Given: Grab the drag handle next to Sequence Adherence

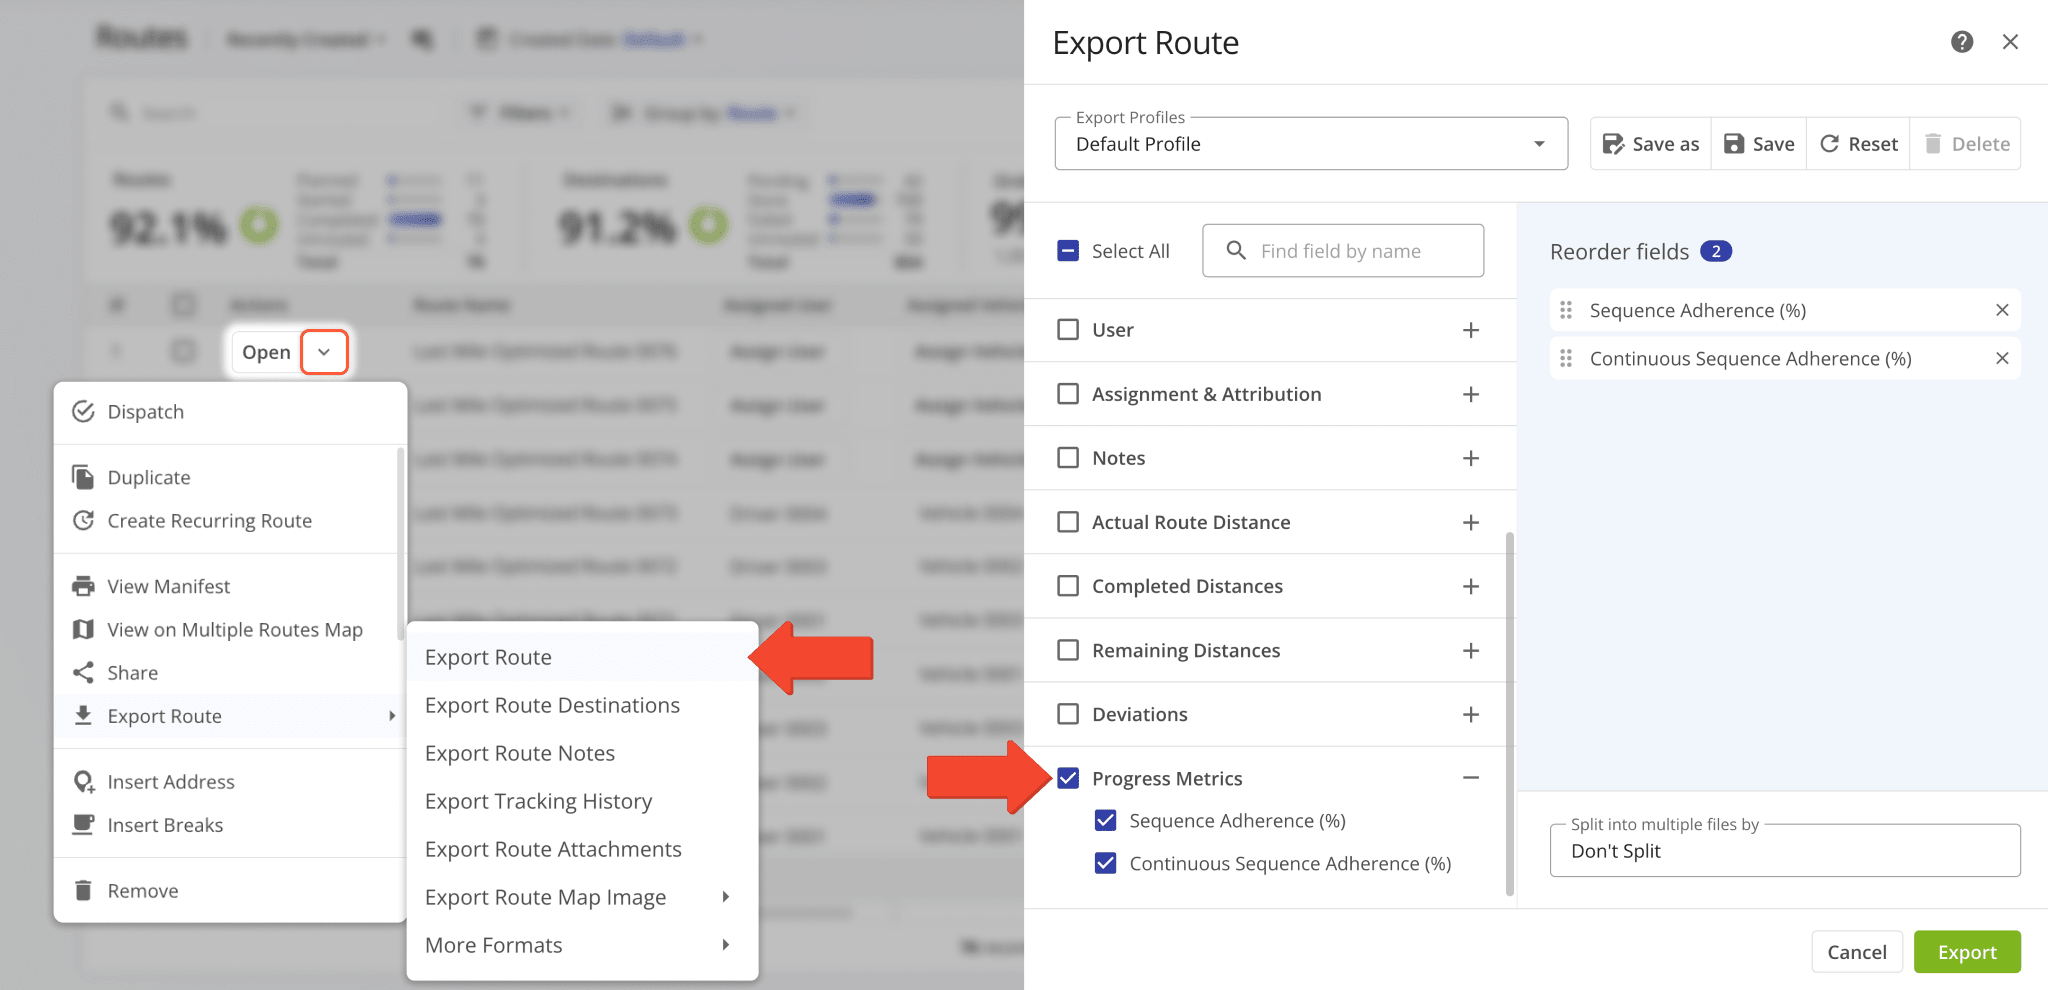Looking at the screenshot, I should [x=1566, y=310].
